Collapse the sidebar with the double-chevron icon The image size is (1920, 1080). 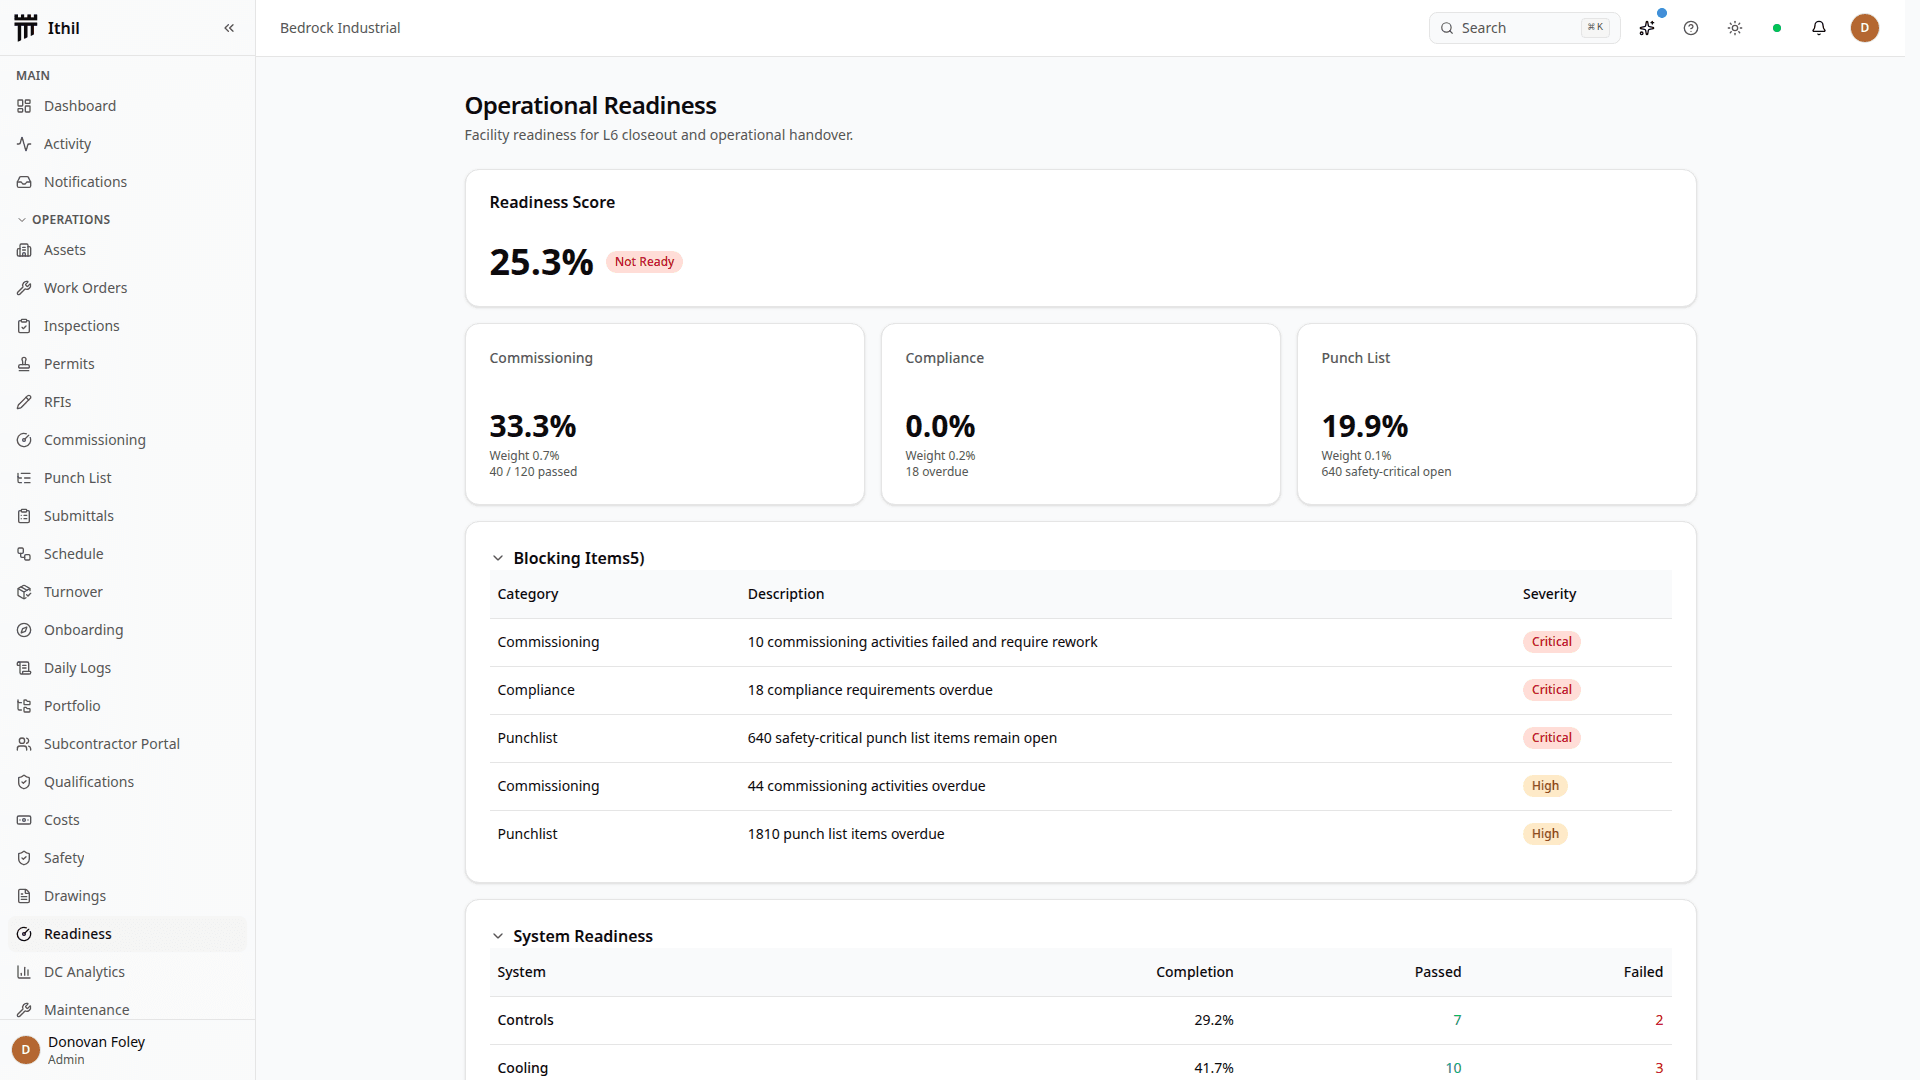point(229,28)
